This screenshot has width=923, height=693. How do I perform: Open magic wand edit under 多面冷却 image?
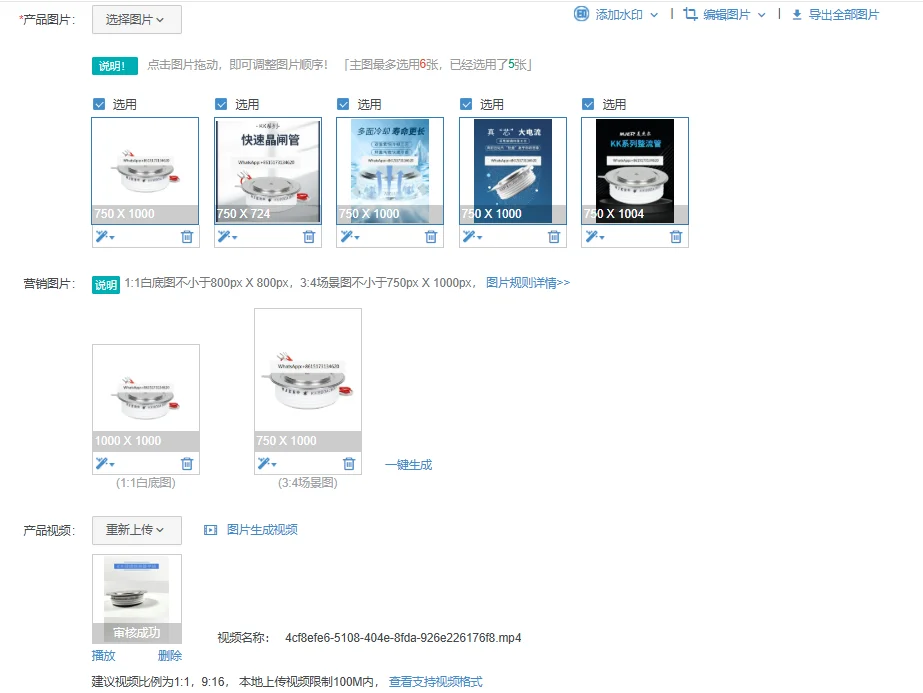coord(350,237)
